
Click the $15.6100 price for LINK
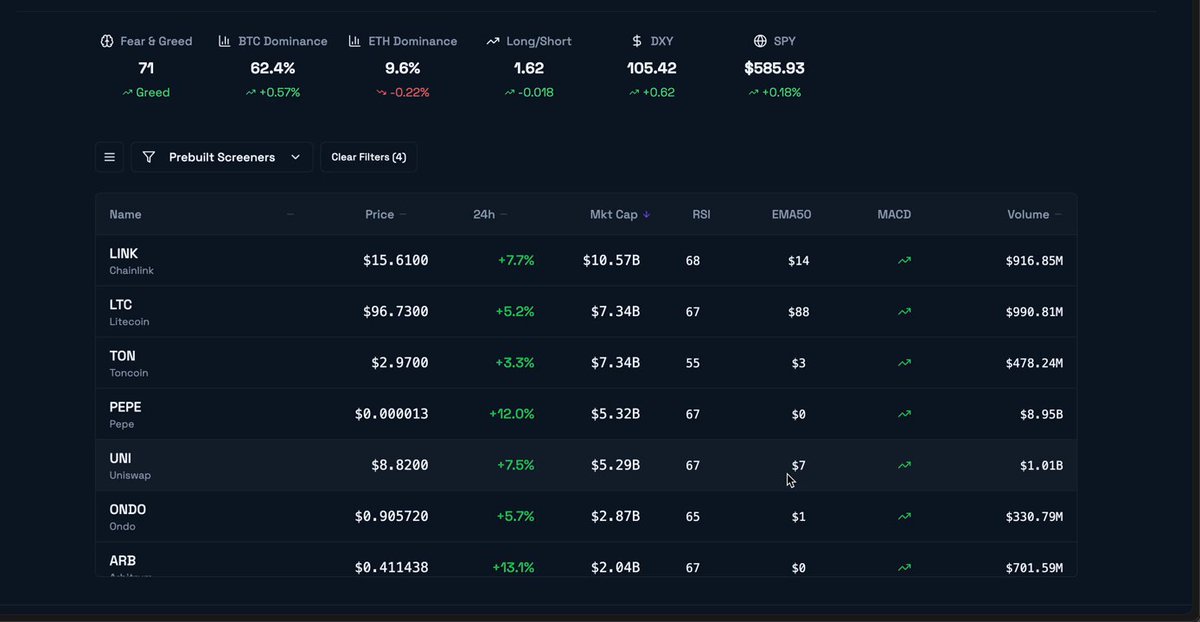396,260
